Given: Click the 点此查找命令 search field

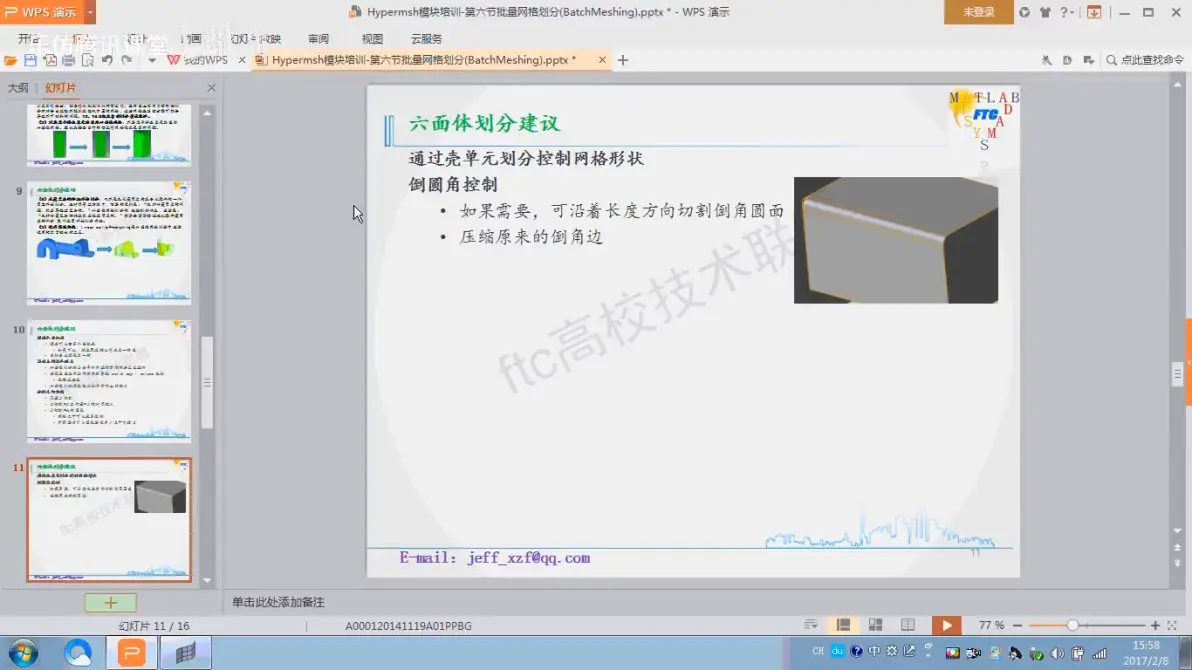Looking at the screenshot, I should pos(1145,60).
